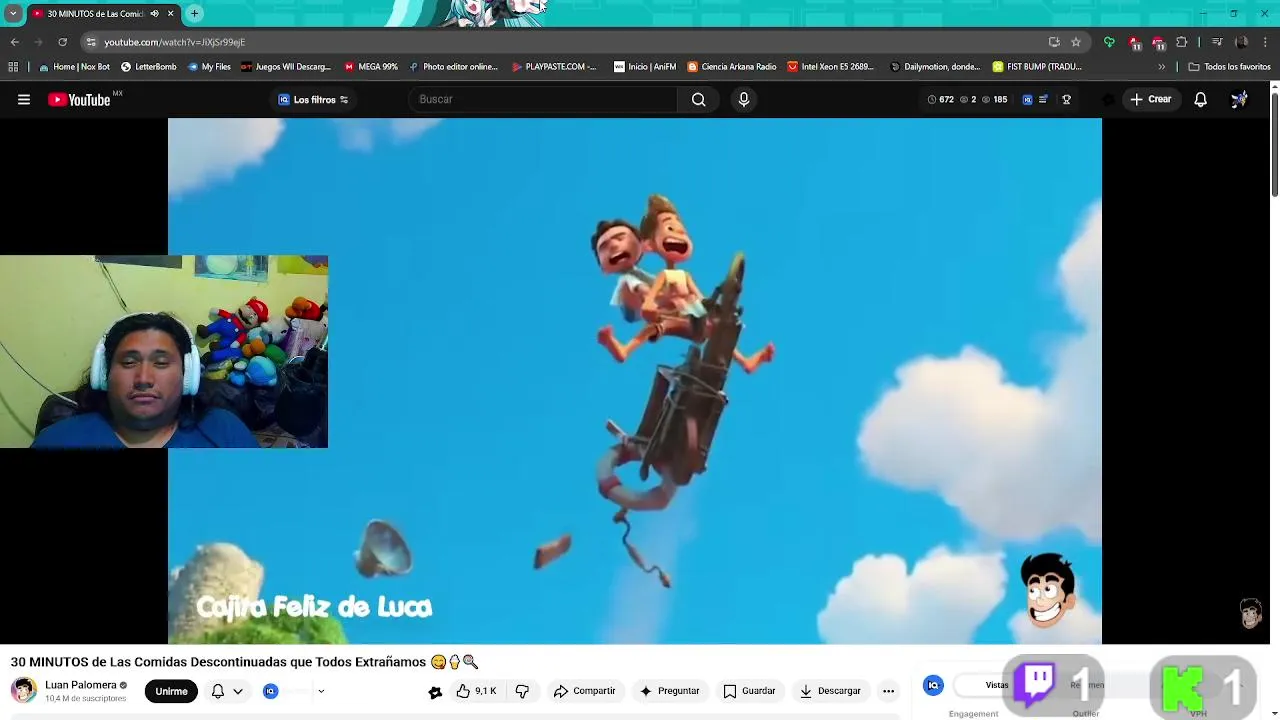This screenshot has width=1280, height=720.
Task: Expand the tab search dropdown arrow
Action: (x=13, y=13)
